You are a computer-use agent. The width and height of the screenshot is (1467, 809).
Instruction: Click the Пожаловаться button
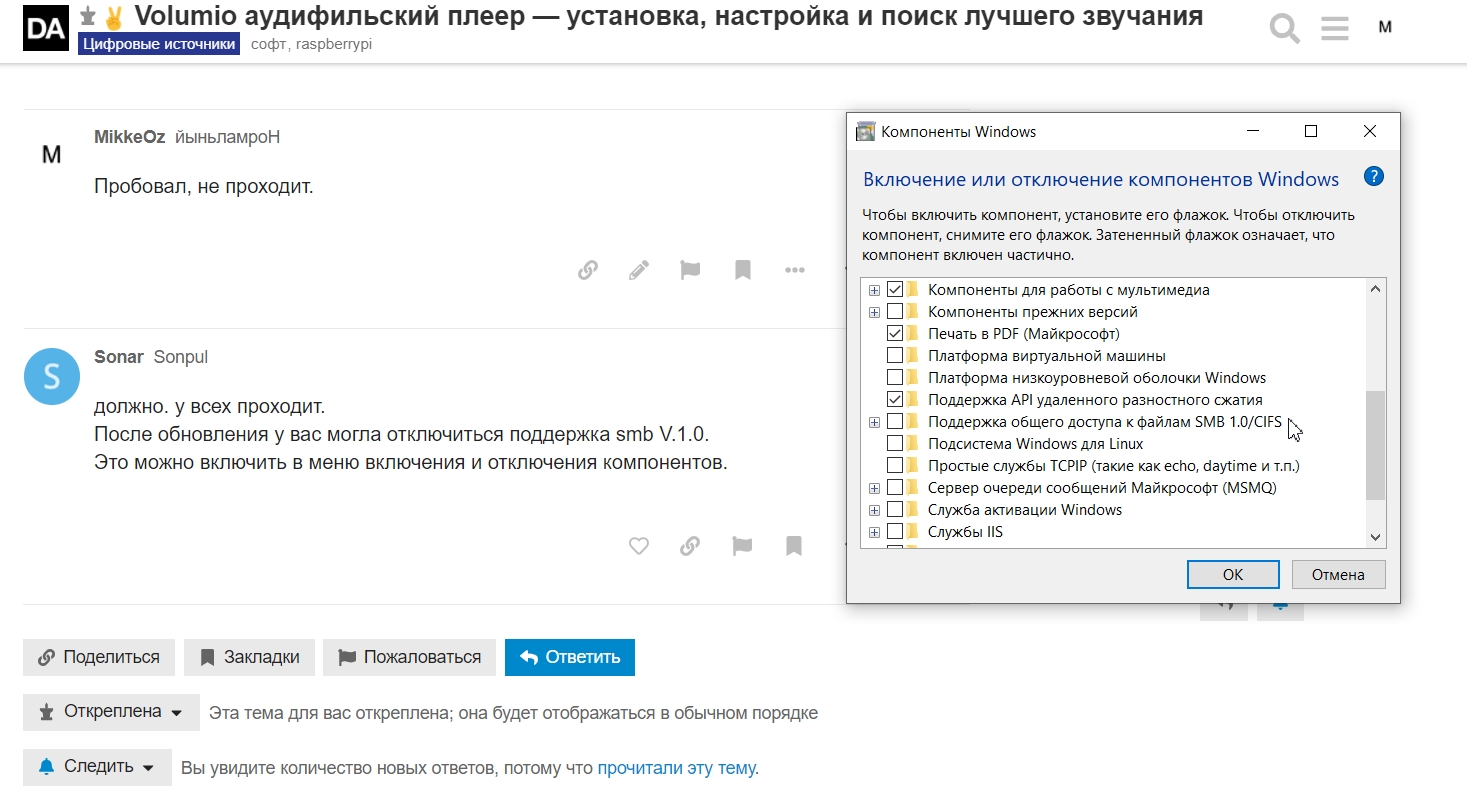pos(409,657)
